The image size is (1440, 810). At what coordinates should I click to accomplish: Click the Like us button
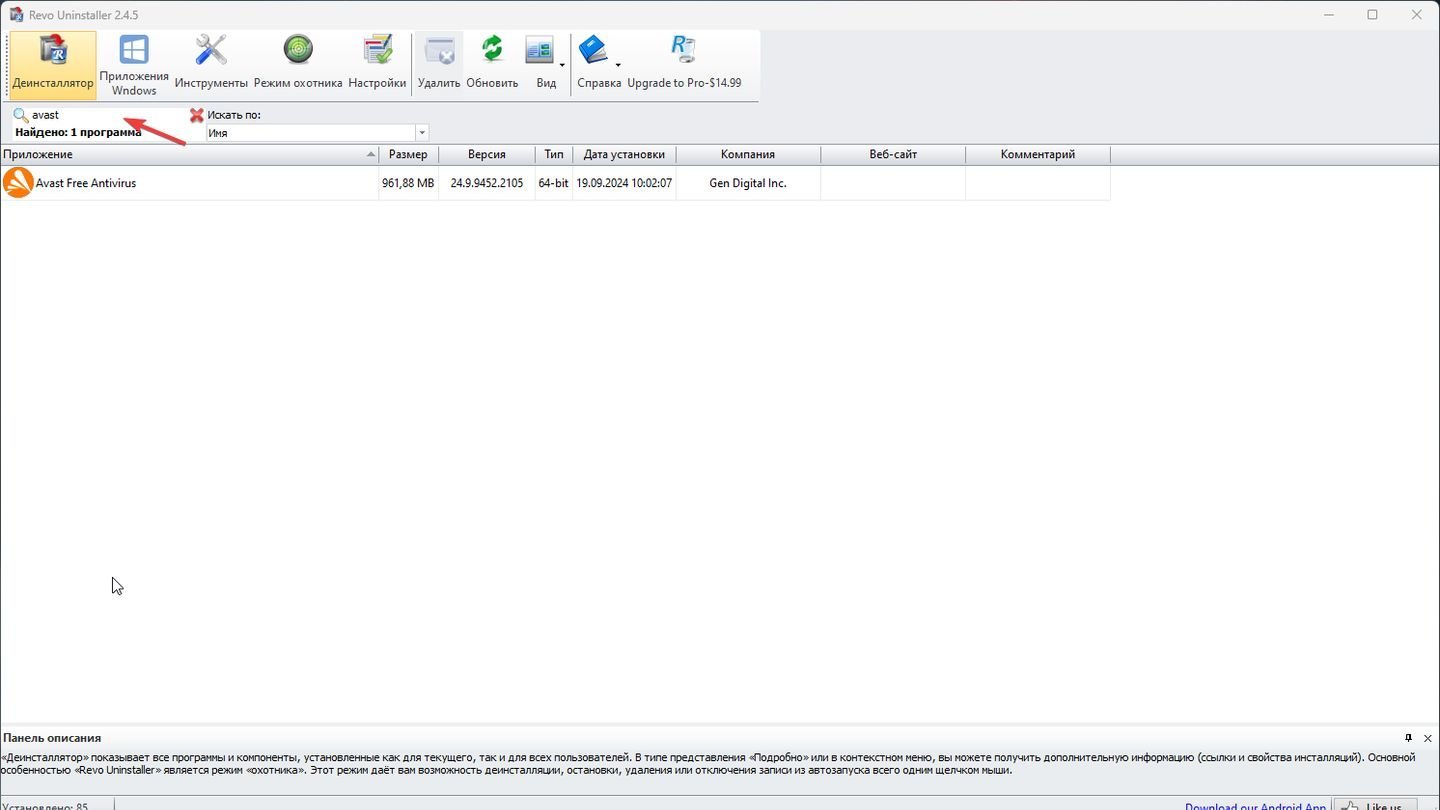[1377, 805]
